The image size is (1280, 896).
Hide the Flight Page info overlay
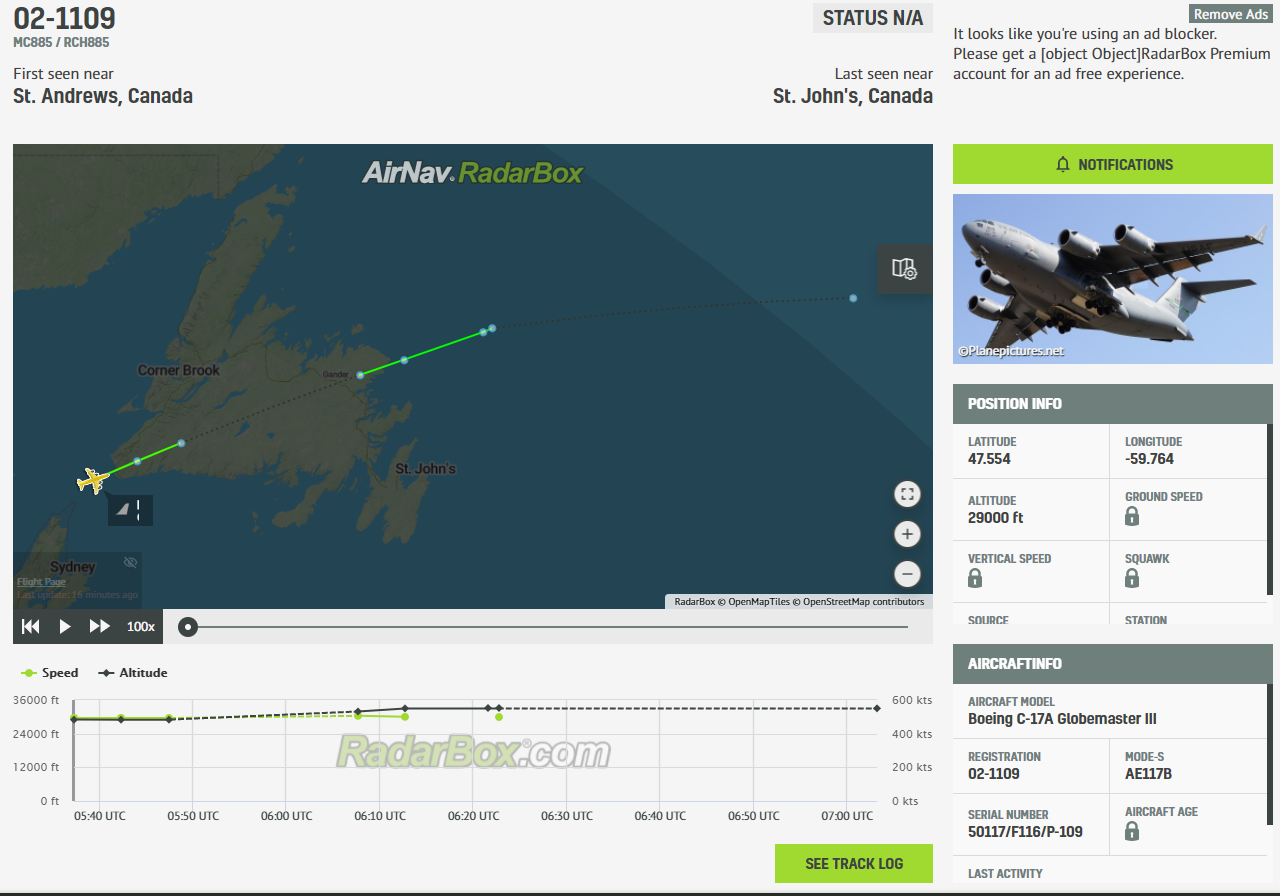(130, 562)
